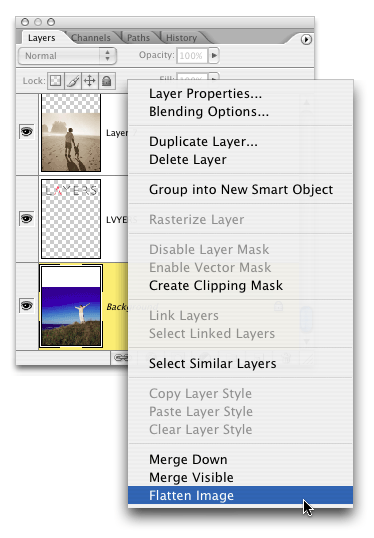The image size is (374, 538).
Task: Choose Group into New Smart Object
Action: pos(241,189)
